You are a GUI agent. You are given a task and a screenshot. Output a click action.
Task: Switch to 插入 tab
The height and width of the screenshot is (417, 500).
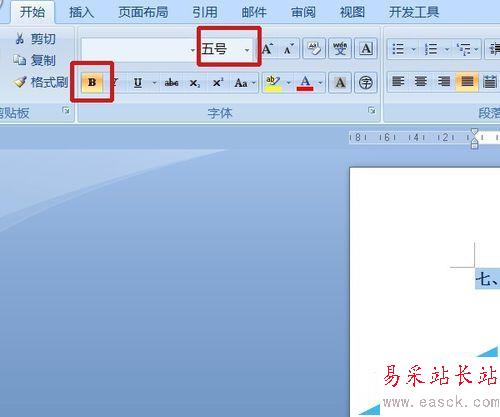pos(82,12)
